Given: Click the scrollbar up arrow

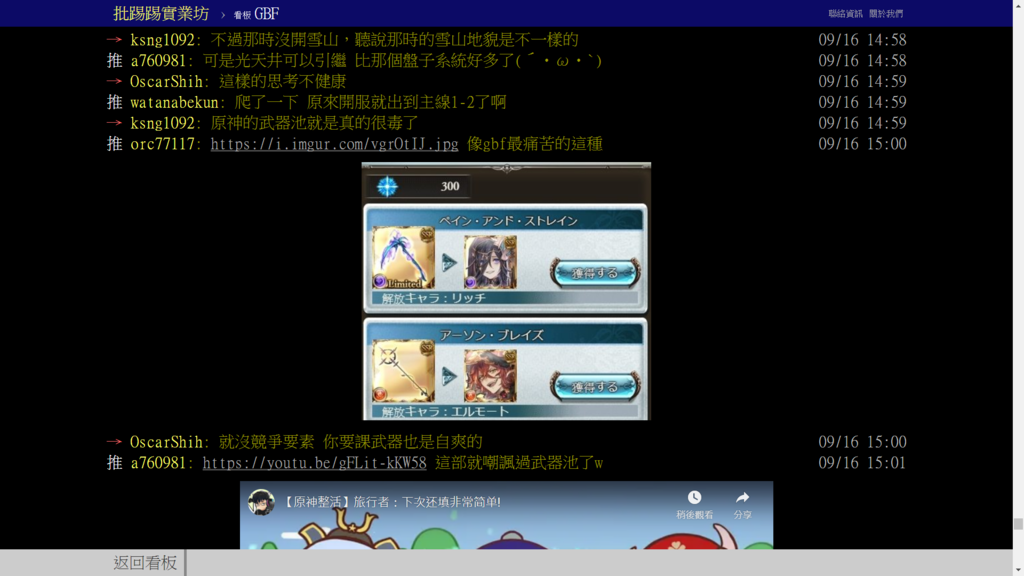Looking at the screenshot, I should coord(1018,5).
